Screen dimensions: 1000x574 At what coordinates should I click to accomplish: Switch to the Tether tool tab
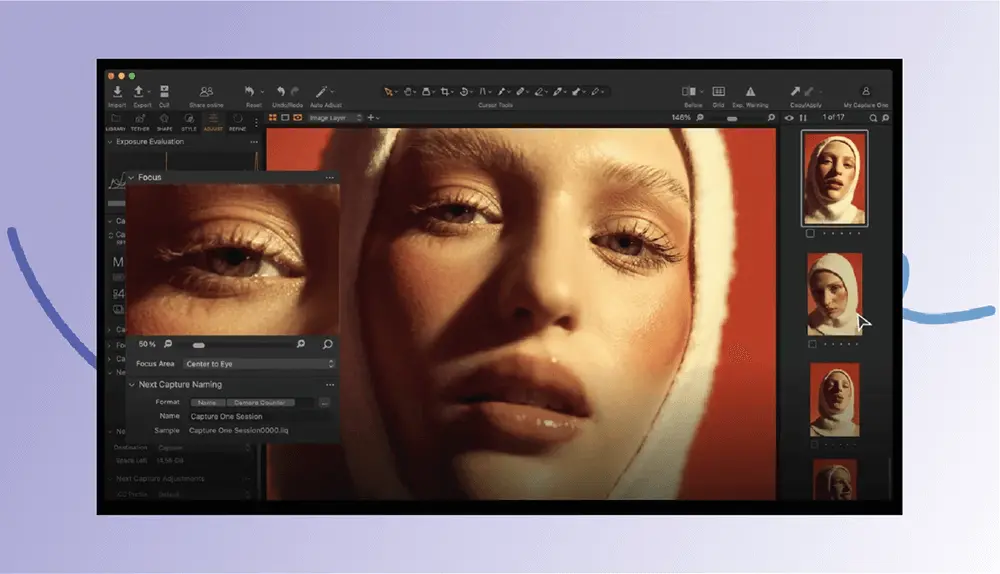140,122
